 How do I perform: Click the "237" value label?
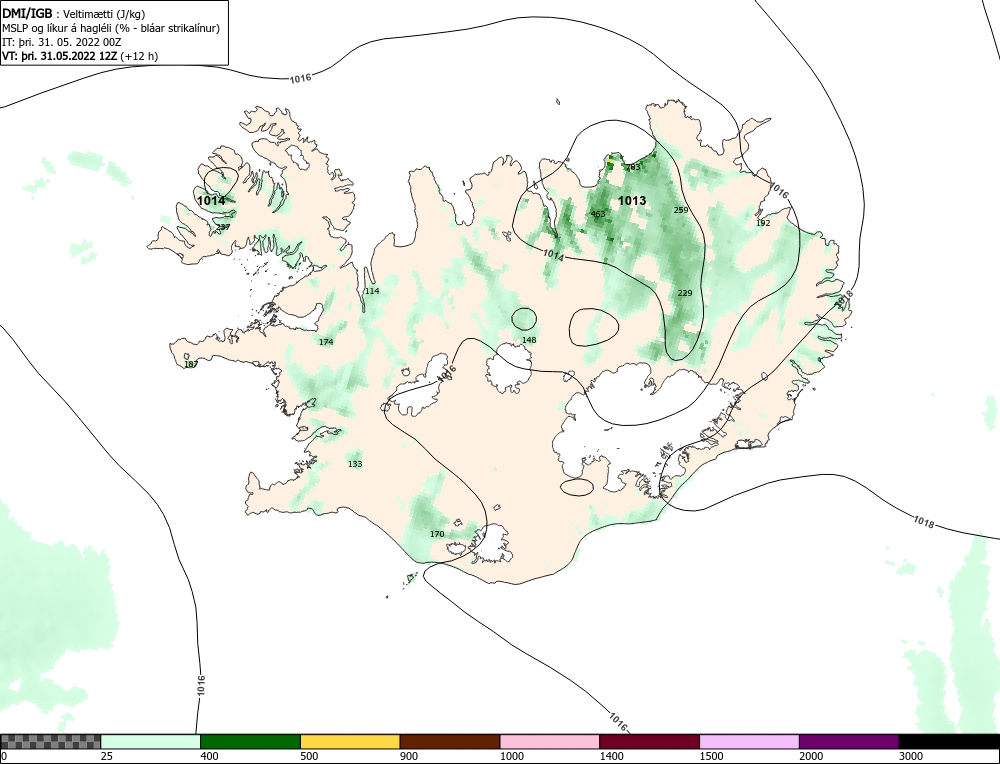tap(223, 227)
